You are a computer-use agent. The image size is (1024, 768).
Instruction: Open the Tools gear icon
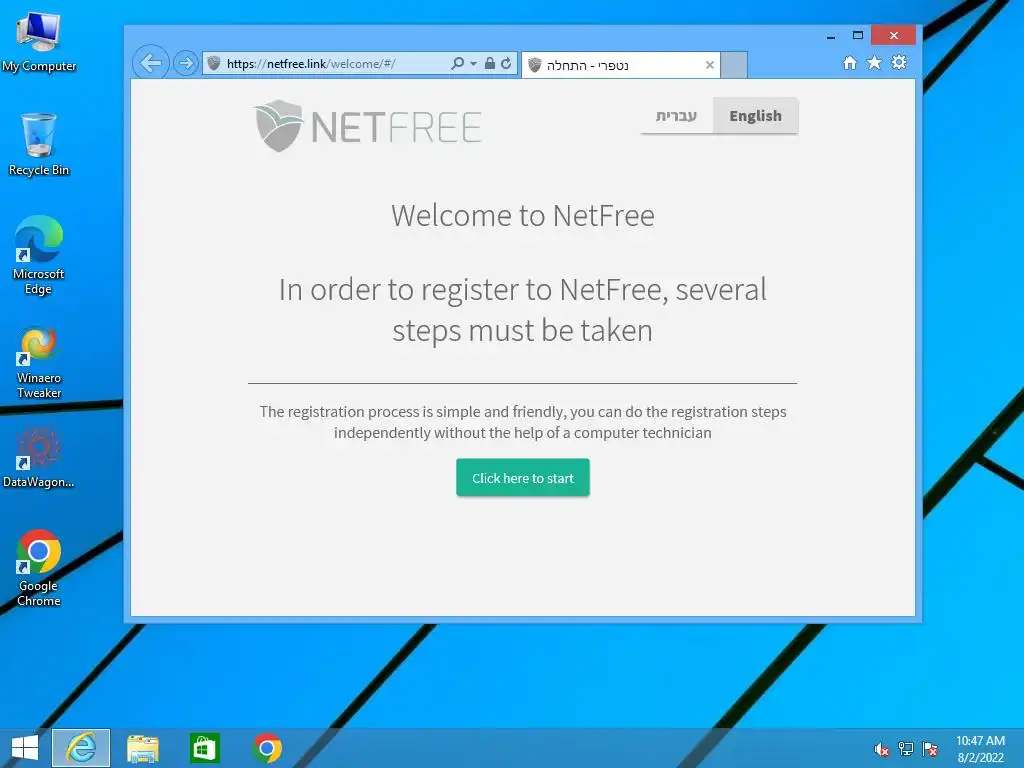click(x=899, y=63)
